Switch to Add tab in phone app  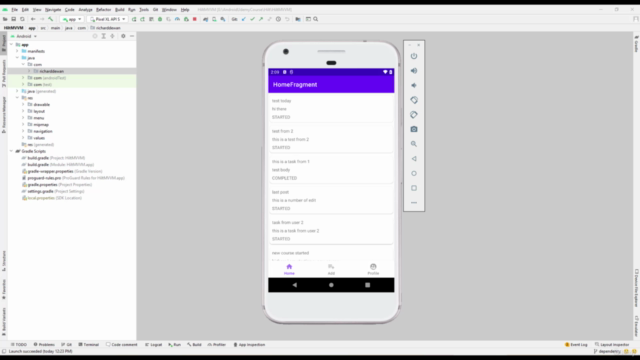click(x=331, y=269)
